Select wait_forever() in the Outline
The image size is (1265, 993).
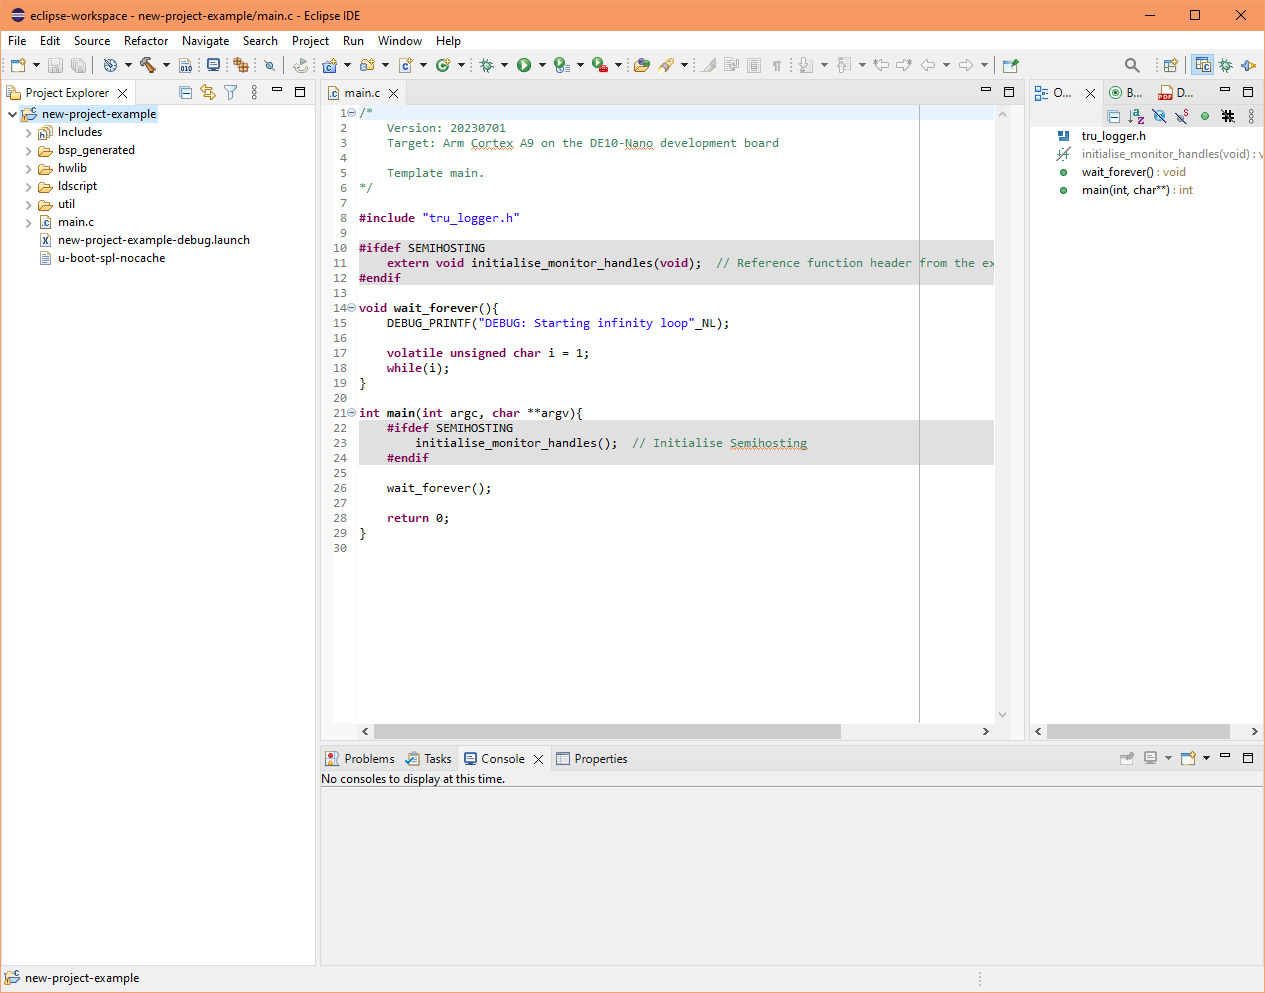1117,172
